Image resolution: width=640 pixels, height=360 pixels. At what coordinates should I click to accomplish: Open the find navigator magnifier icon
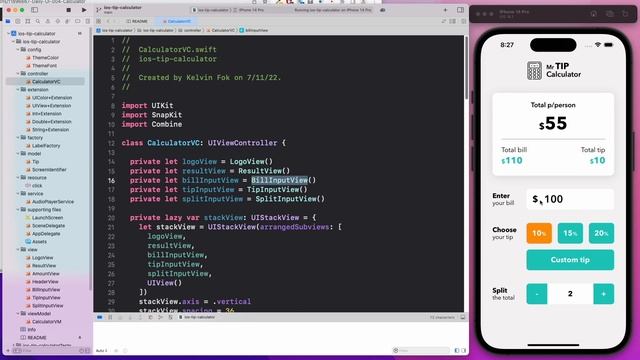click(x=38, y=21)
